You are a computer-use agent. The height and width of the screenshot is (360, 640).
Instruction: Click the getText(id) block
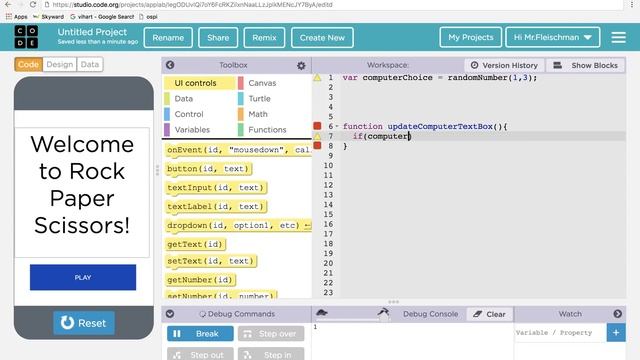click(x=196, y=244)
